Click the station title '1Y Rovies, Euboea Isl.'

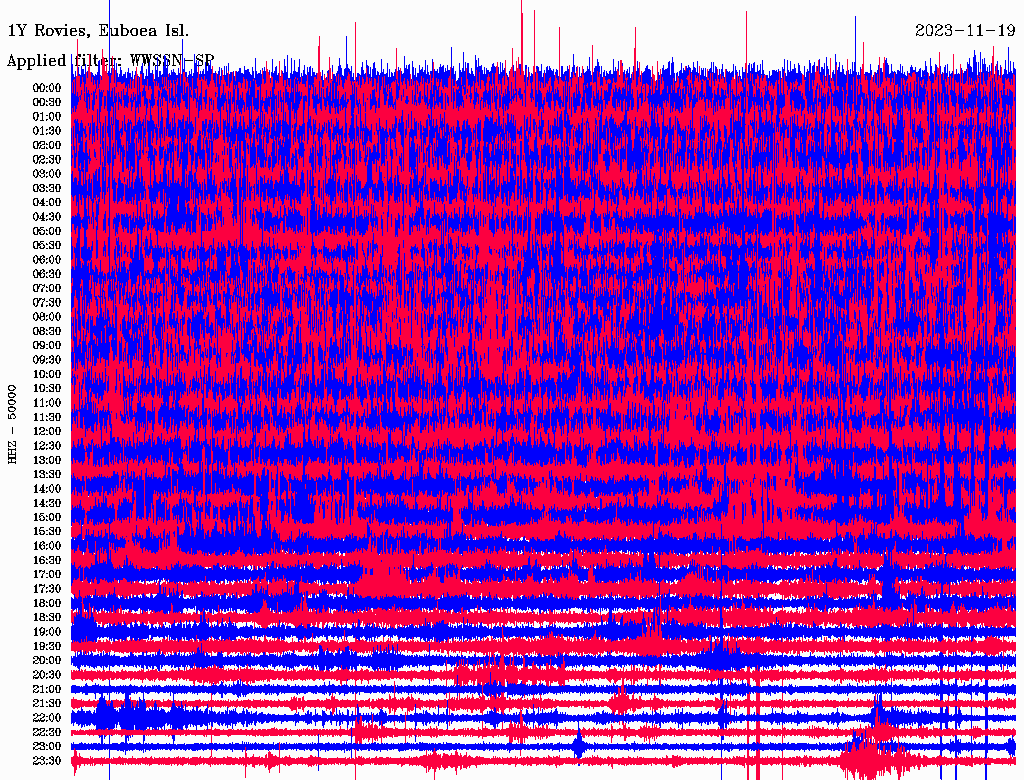click(98, 31)
